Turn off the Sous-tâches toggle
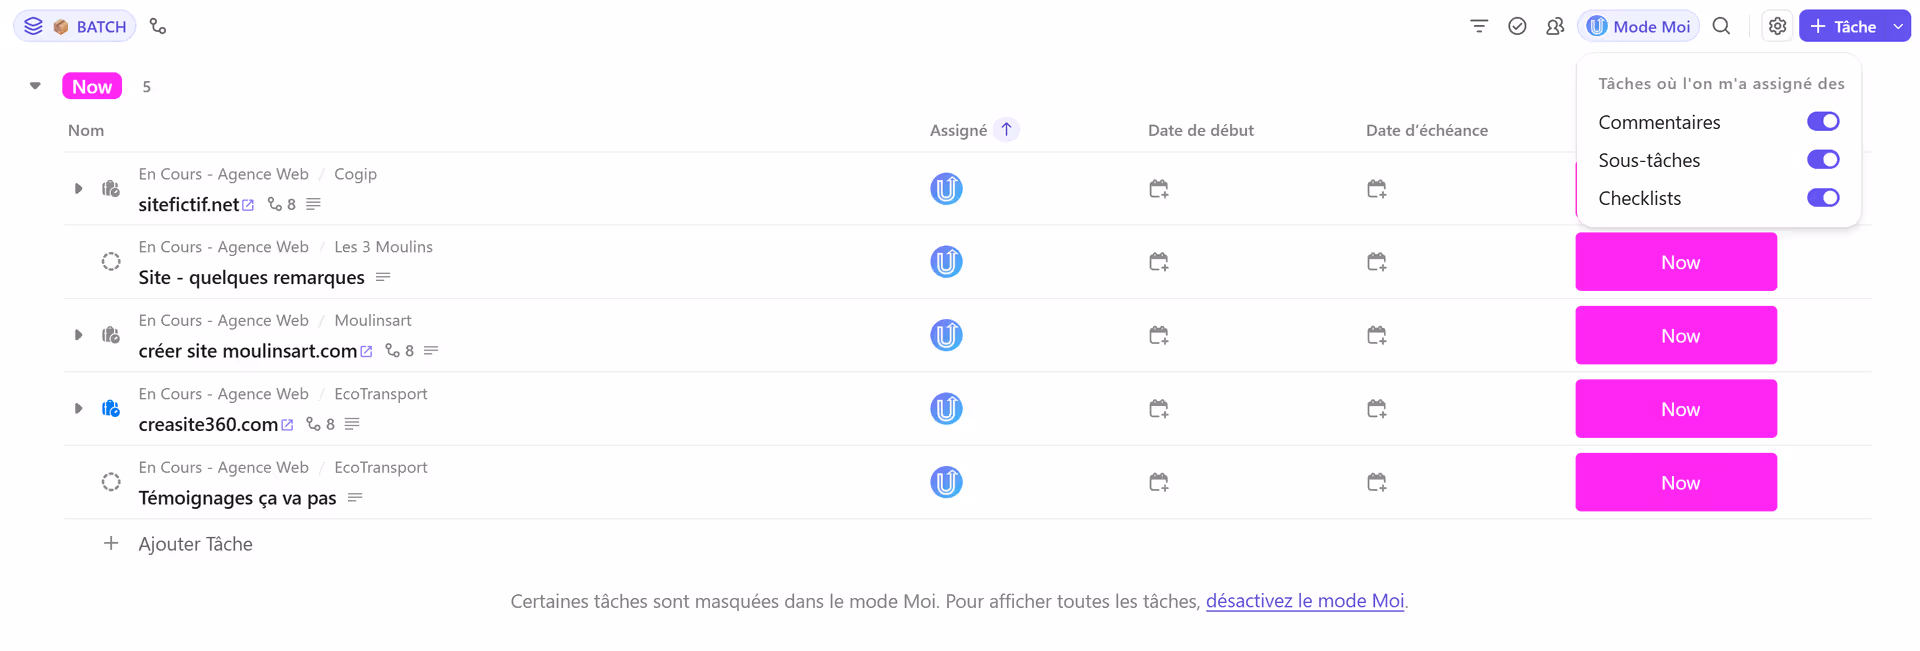Viewport: 1920px width, 651px height. [1824, 159]
